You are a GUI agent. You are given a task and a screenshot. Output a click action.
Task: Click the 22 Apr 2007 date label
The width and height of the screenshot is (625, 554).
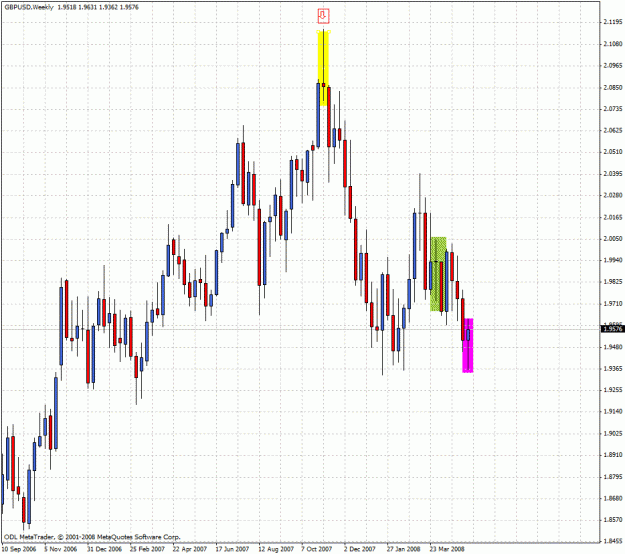point(190,549)
